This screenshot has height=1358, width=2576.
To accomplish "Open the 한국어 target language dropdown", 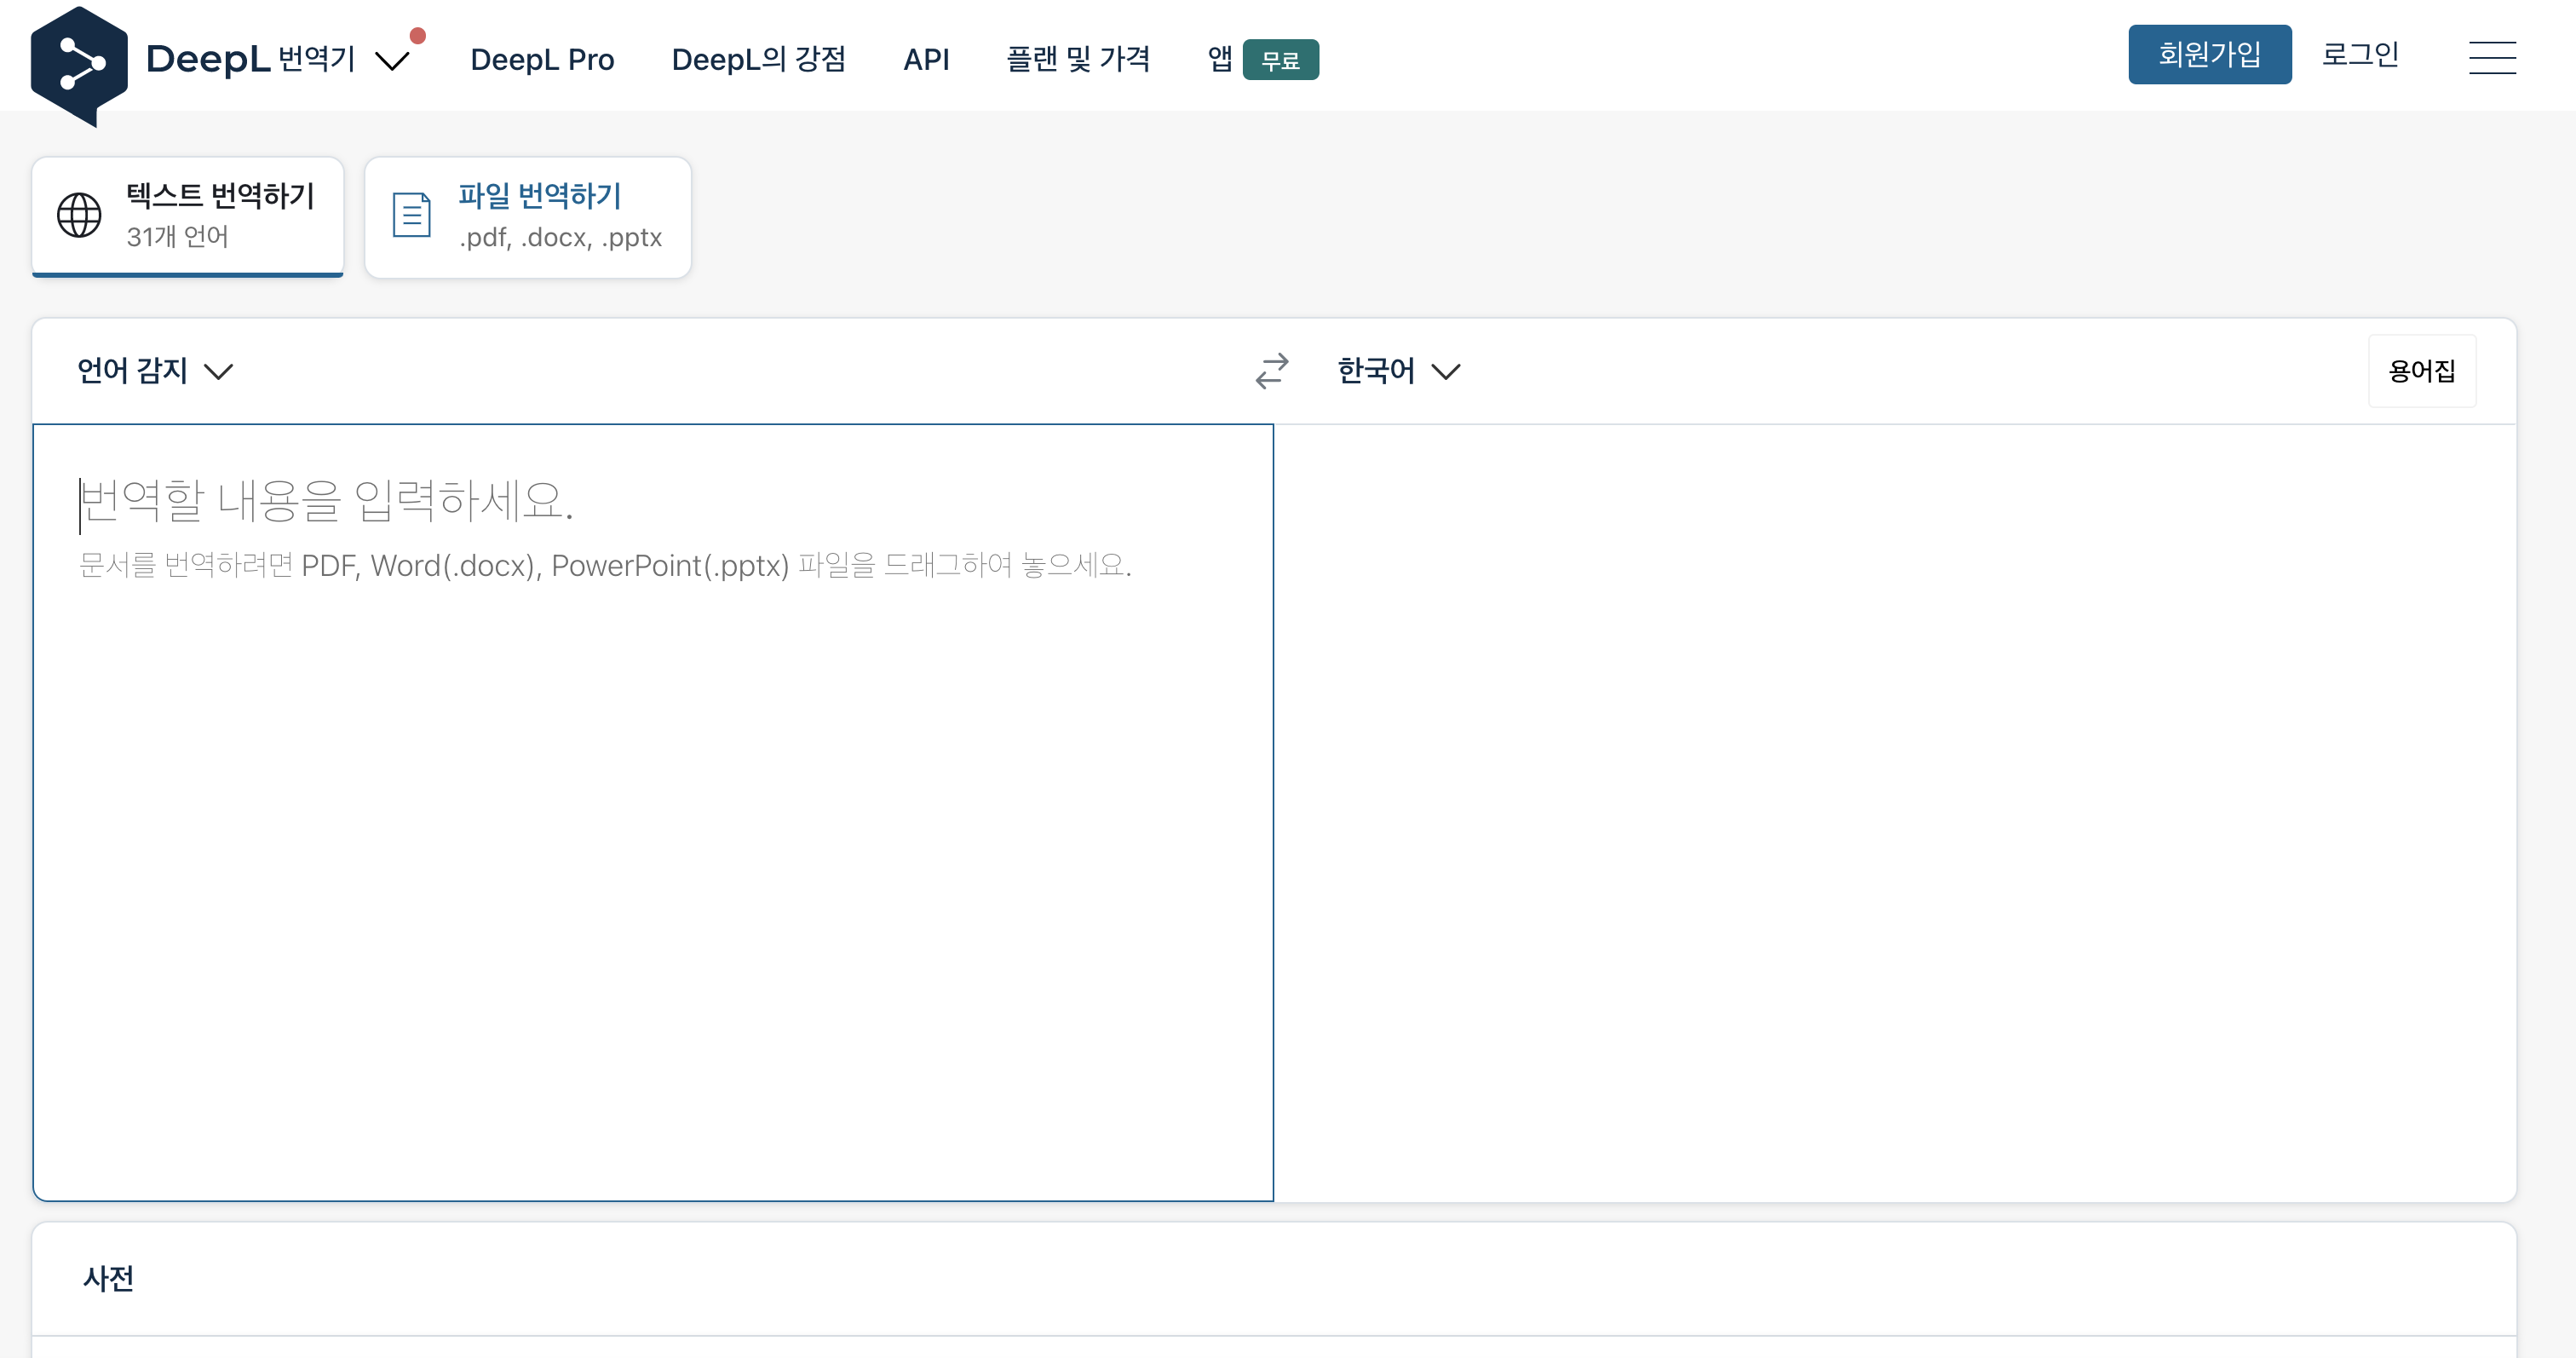I will (1397, 370).
